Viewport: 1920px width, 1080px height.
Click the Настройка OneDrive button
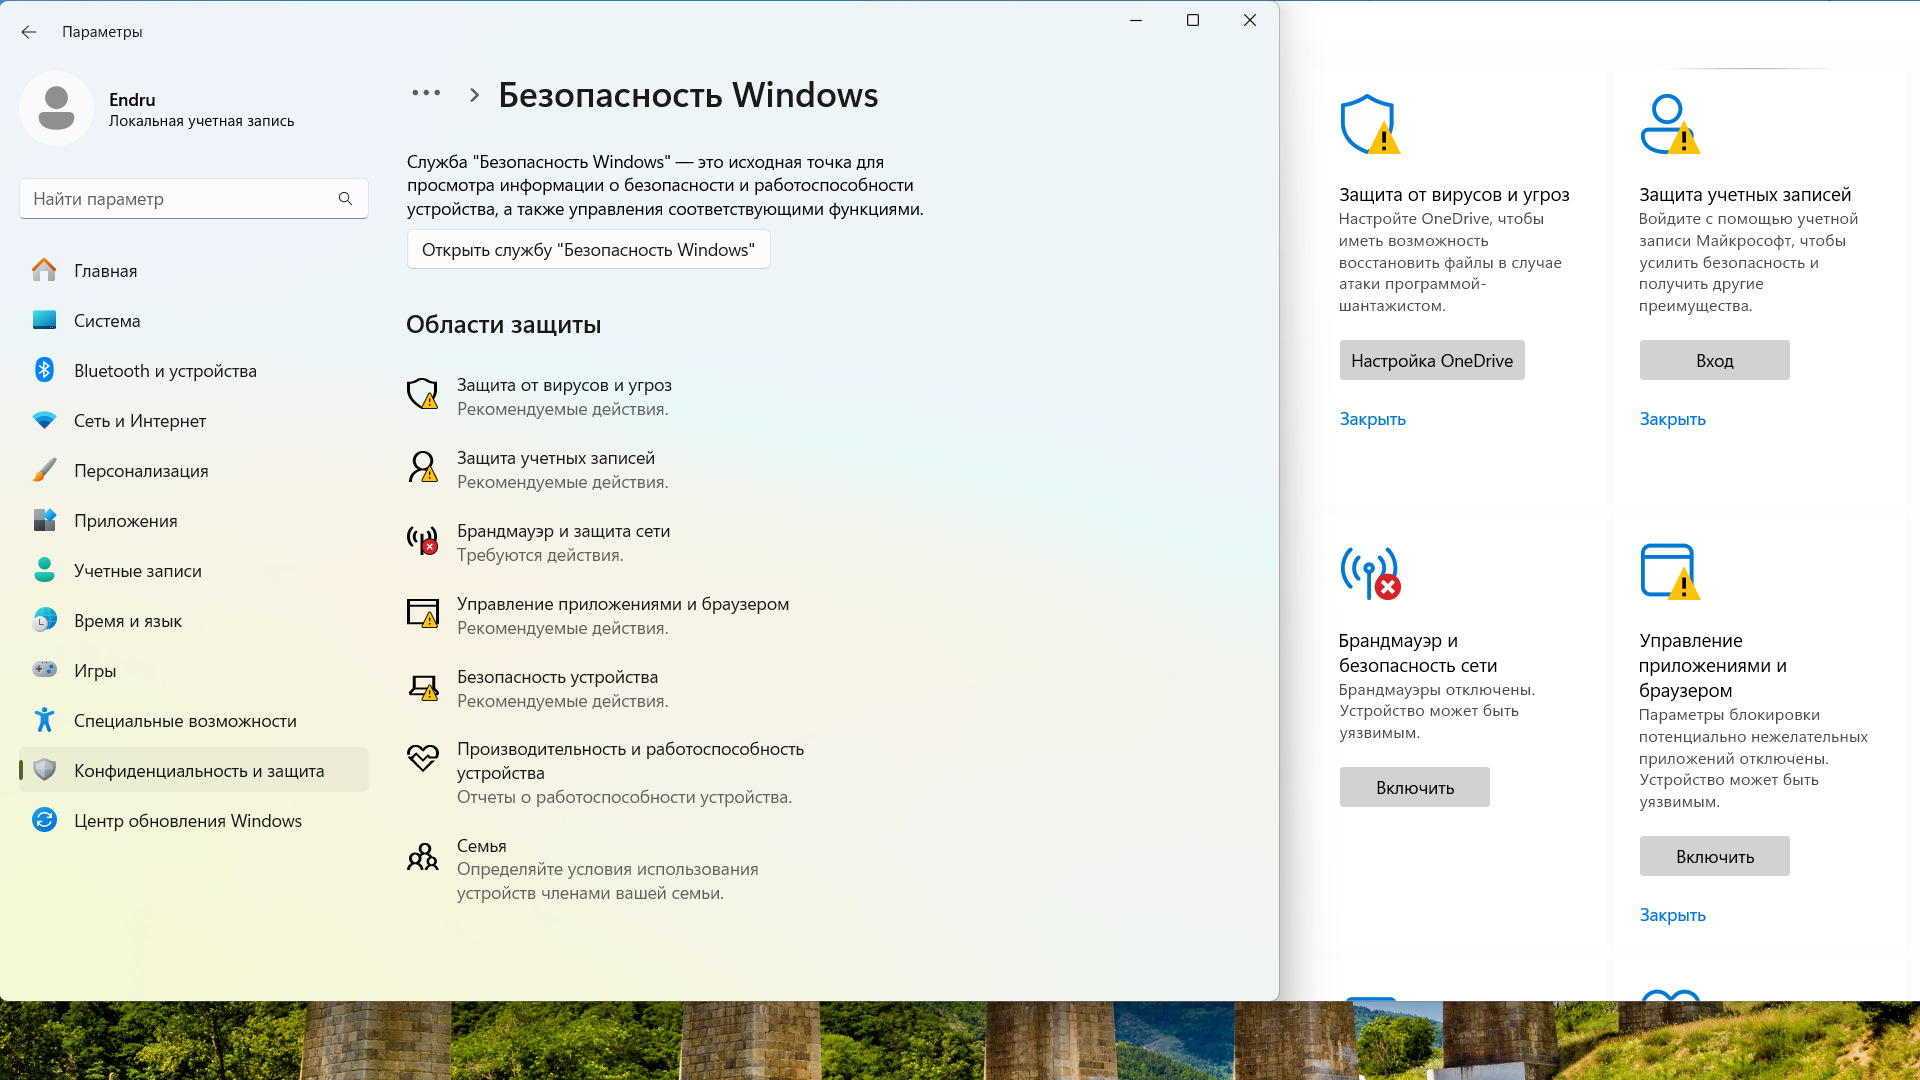pos(1431,361)
